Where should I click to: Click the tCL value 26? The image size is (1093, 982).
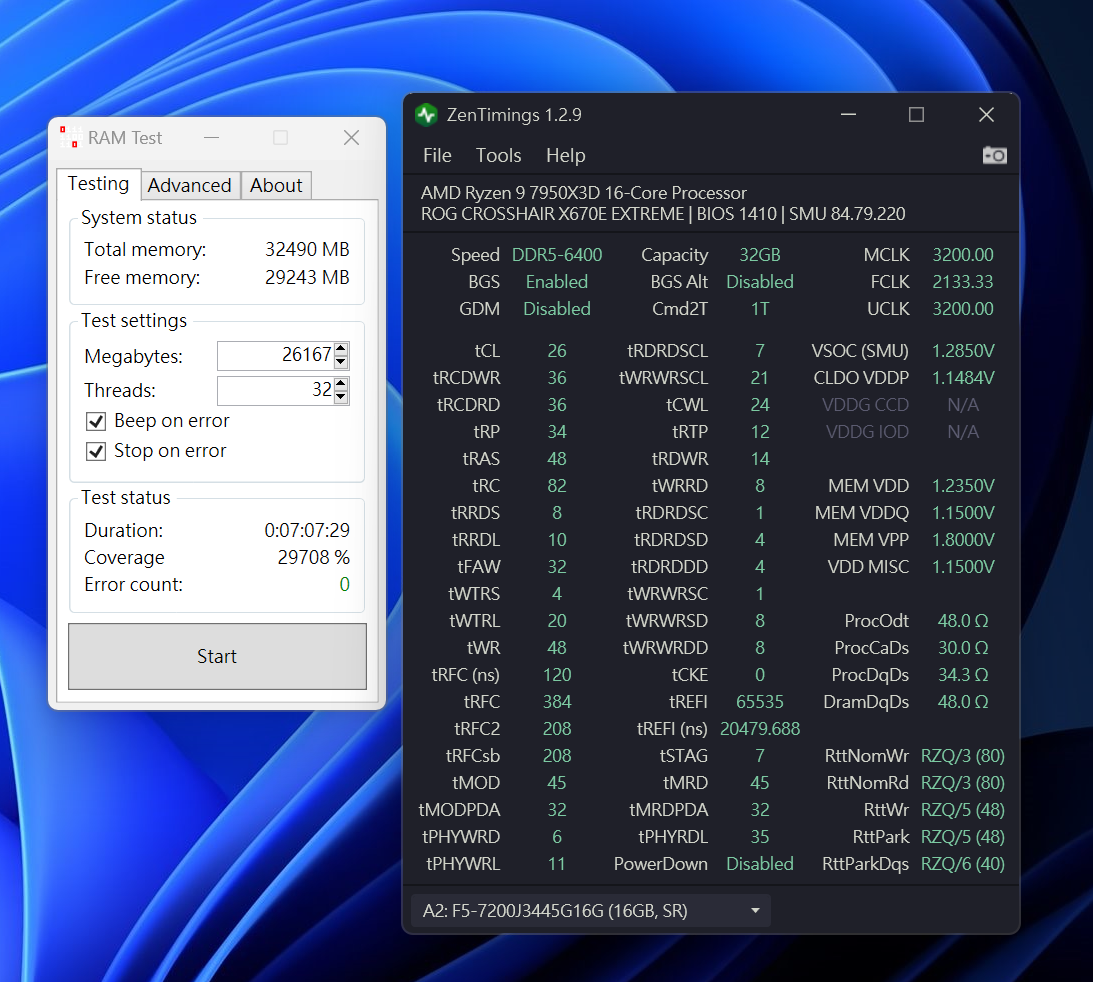click(x=557, y=351)
